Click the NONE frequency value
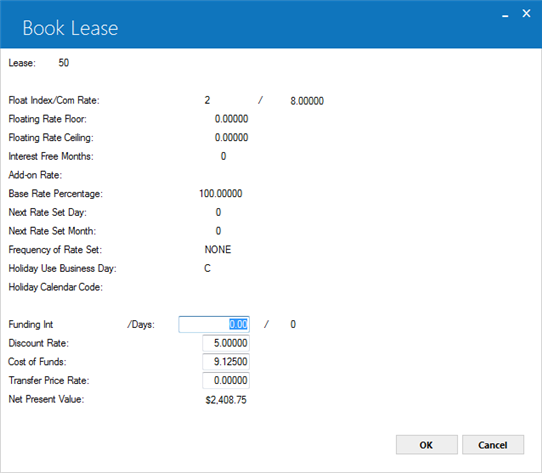The height and width of the screenshot is (473, 542). click(x=218, y=250)
